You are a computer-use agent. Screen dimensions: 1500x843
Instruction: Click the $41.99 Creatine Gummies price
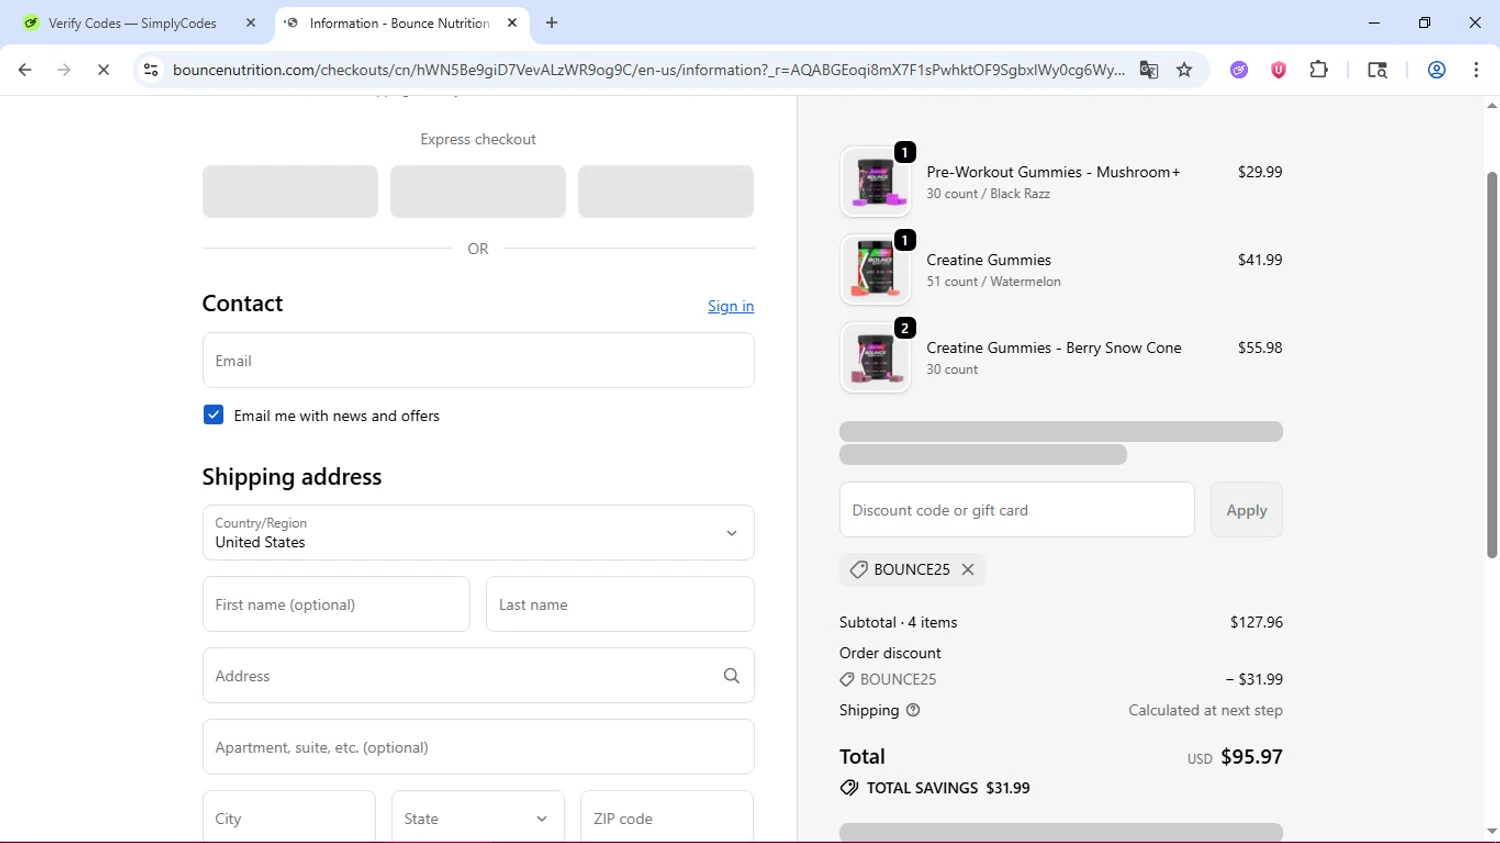(1260, 260)
